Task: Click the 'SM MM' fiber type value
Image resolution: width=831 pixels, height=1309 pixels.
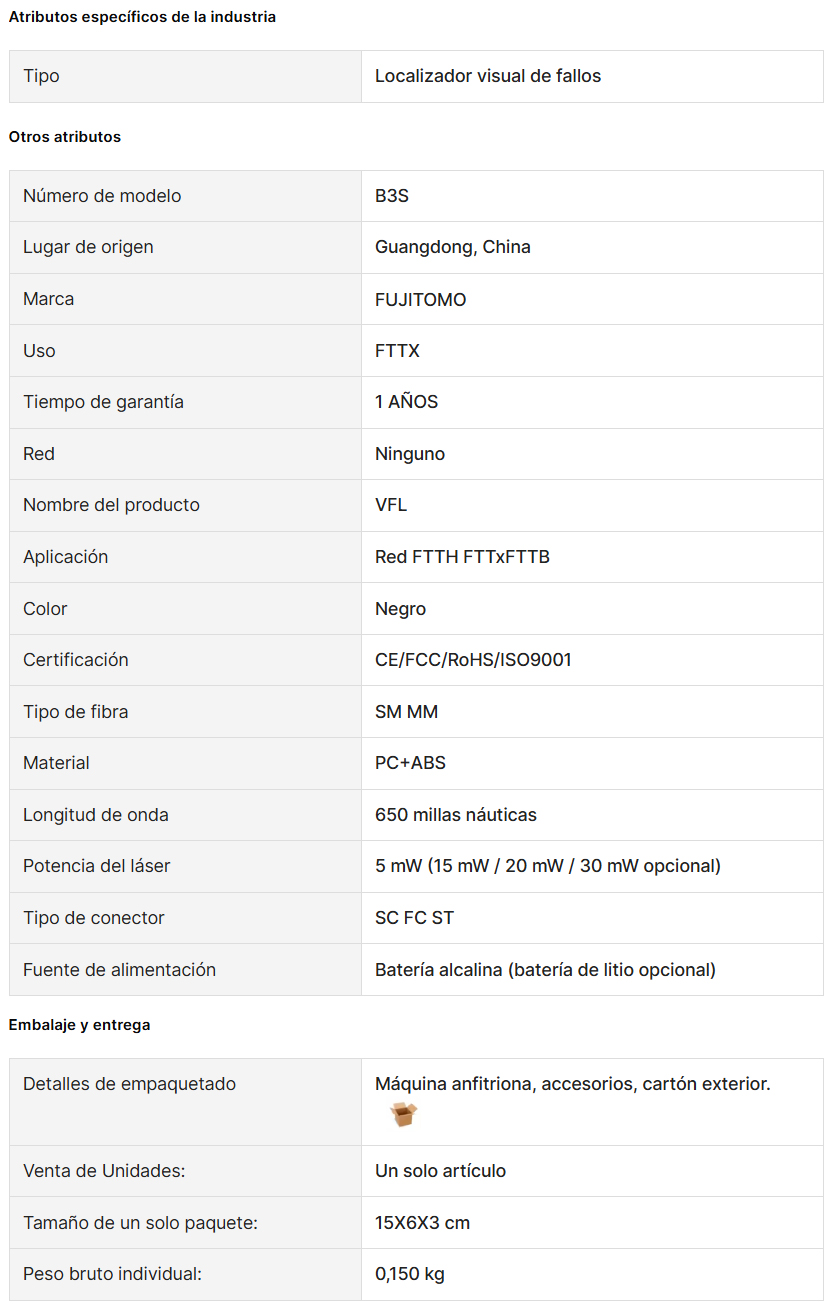Action: pyautogui.click(x=407, y=712)
